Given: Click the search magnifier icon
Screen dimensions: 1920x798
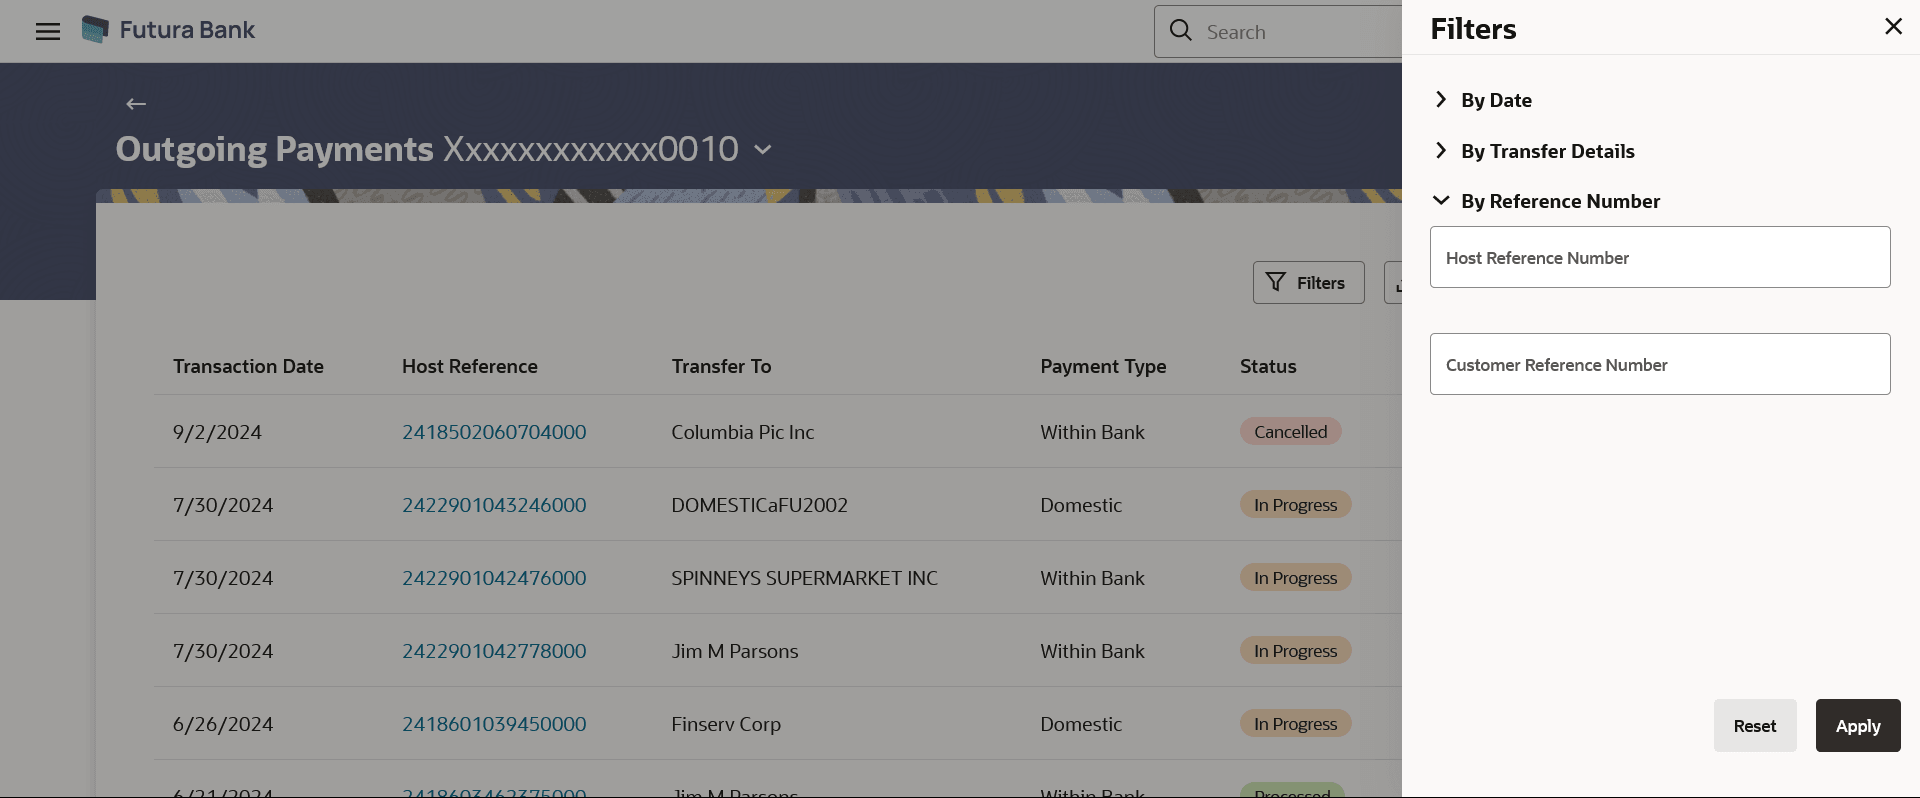Looking at the screenshot, I should tap(1181, 31).
